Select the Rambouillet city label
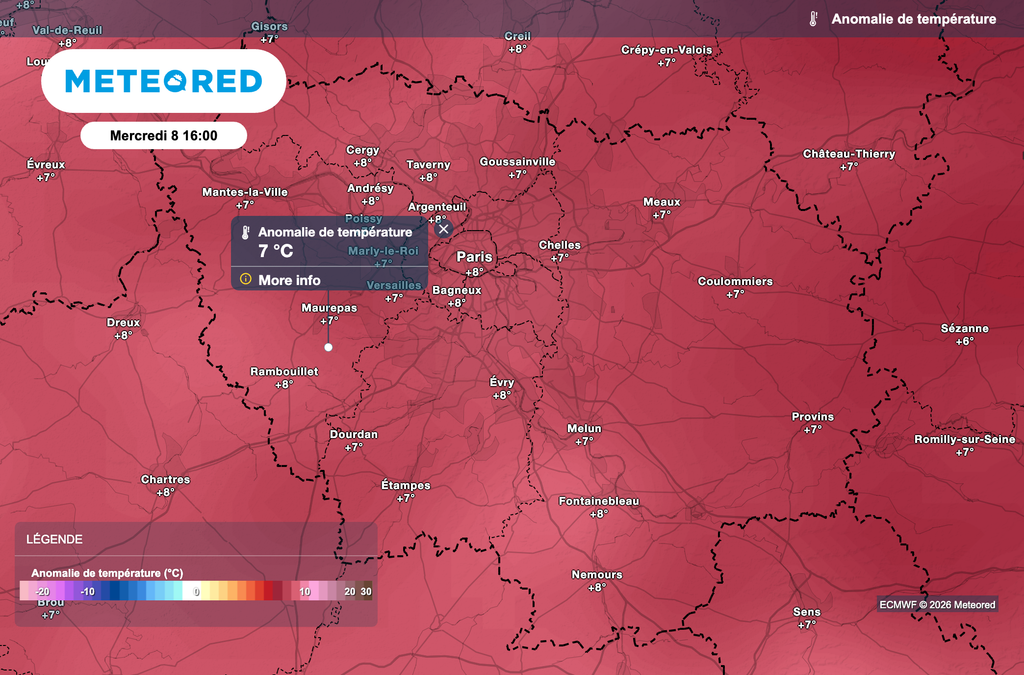Viewport: 1024px width, 675px height. pyautogui.click(x=283, y=370)
